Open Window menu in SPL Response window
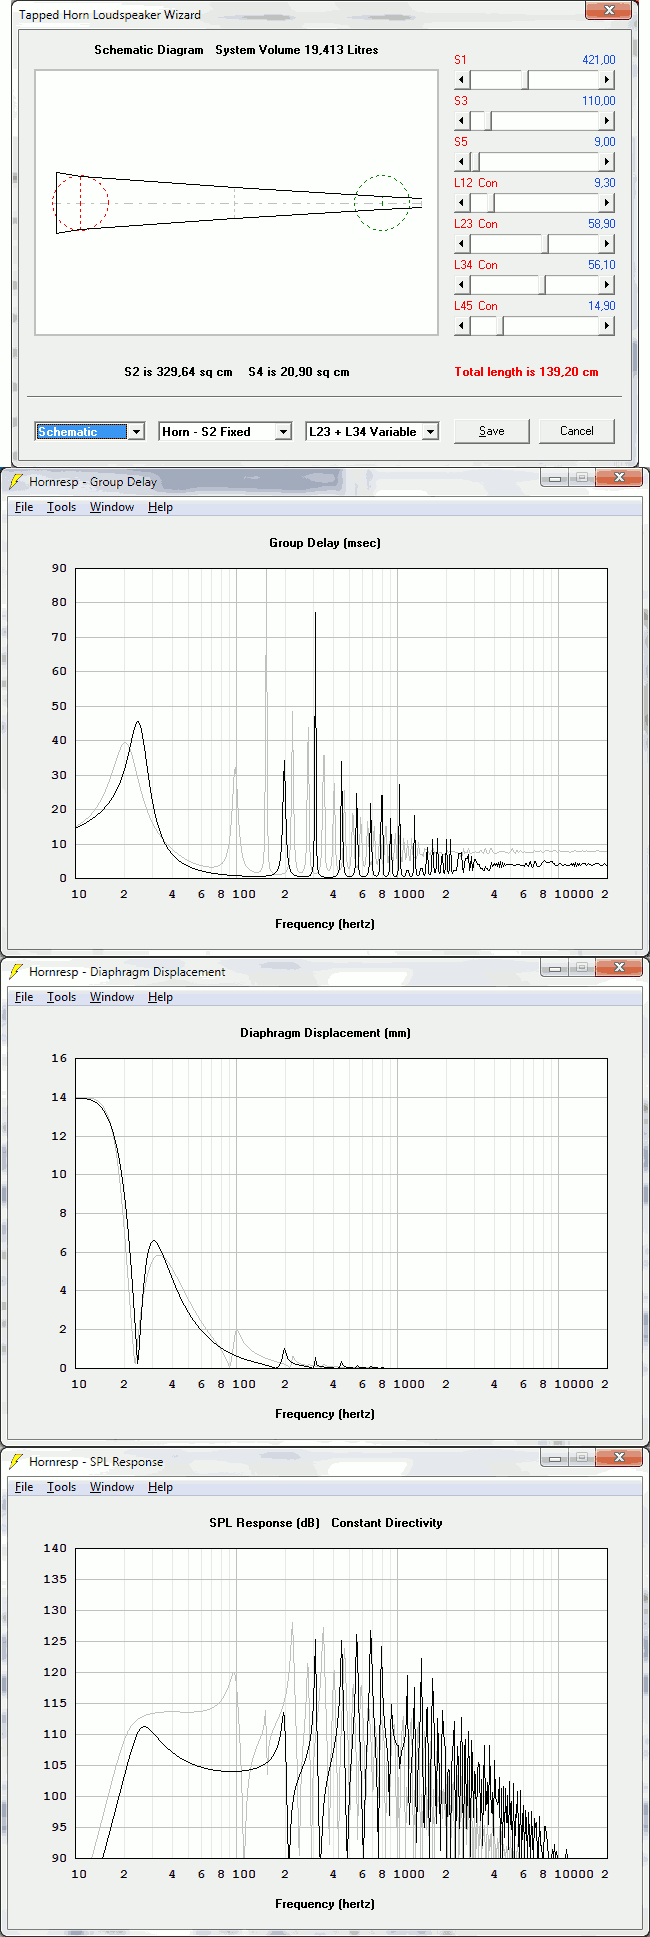Screen dimensions: 650x1937 (x=112, y=1487)
